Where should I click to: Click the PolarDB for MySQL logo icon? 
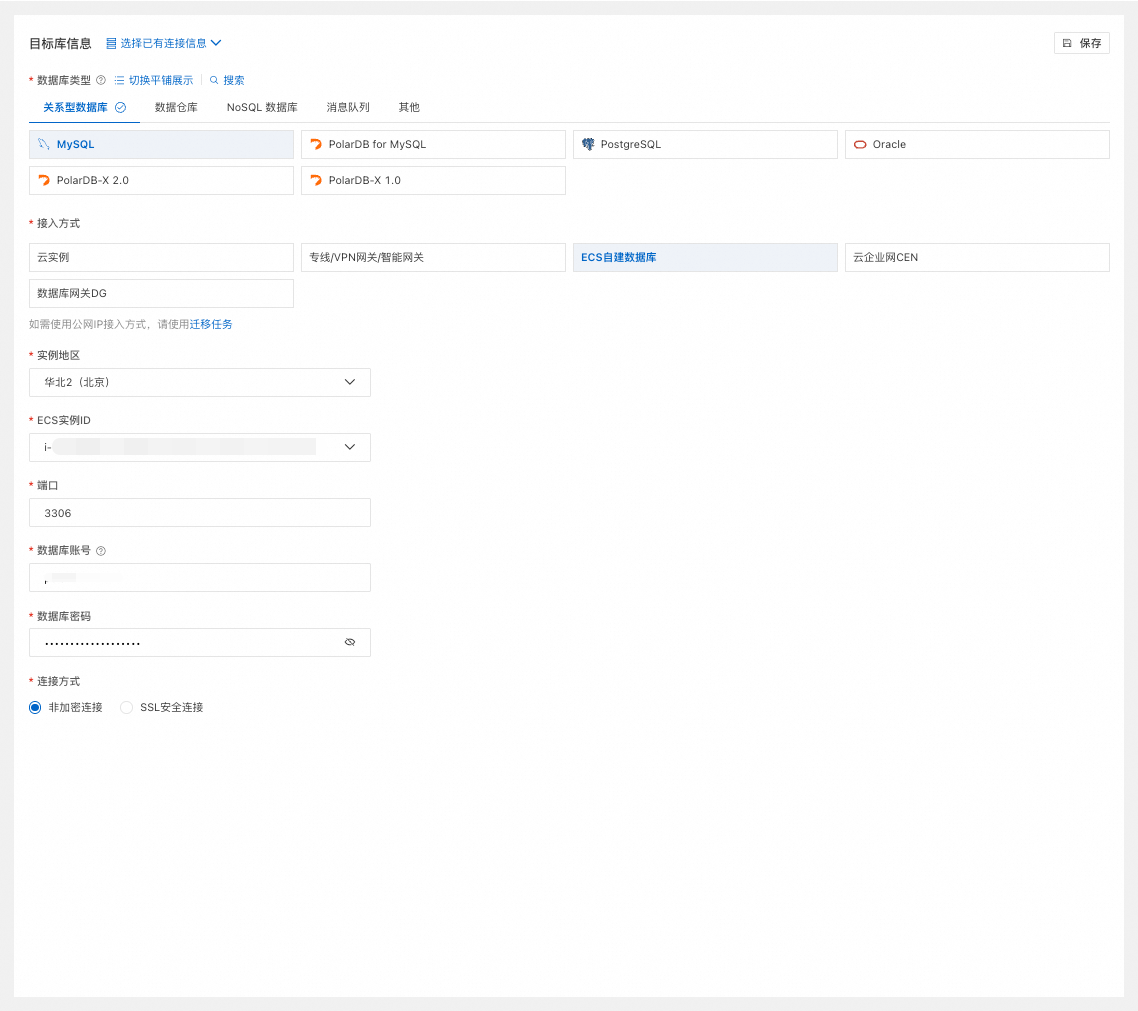point(316,144)
